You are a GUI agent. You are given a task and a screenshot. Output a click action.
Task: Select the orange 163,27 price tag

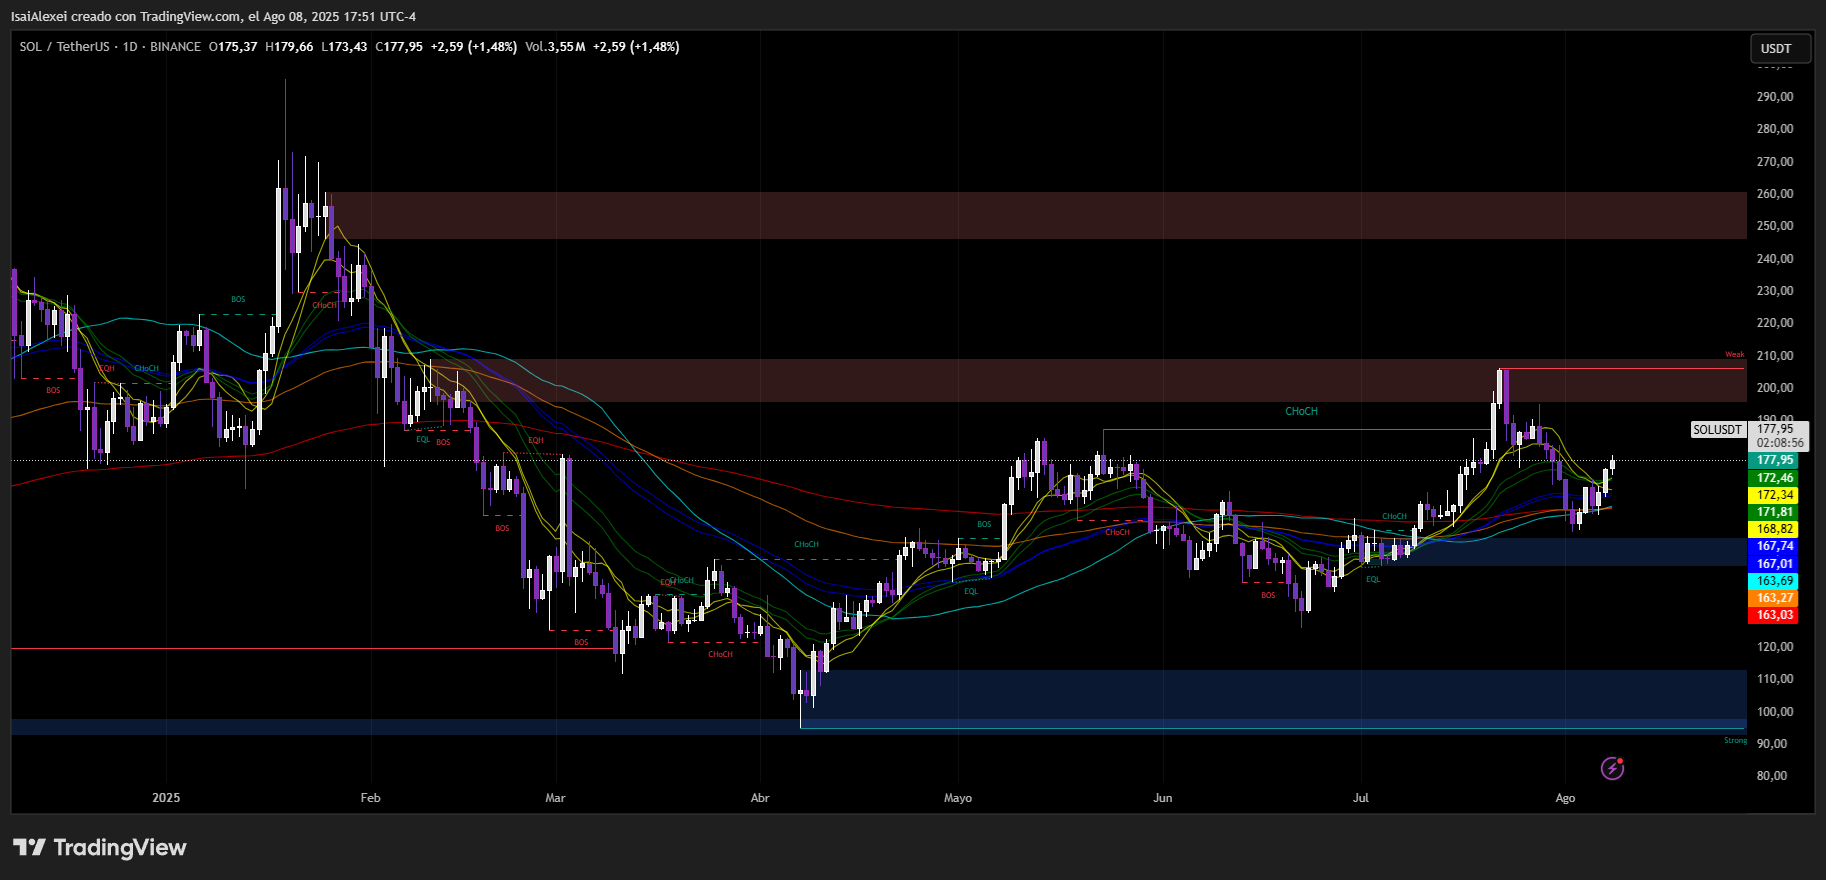click(x=1775, y=598)
